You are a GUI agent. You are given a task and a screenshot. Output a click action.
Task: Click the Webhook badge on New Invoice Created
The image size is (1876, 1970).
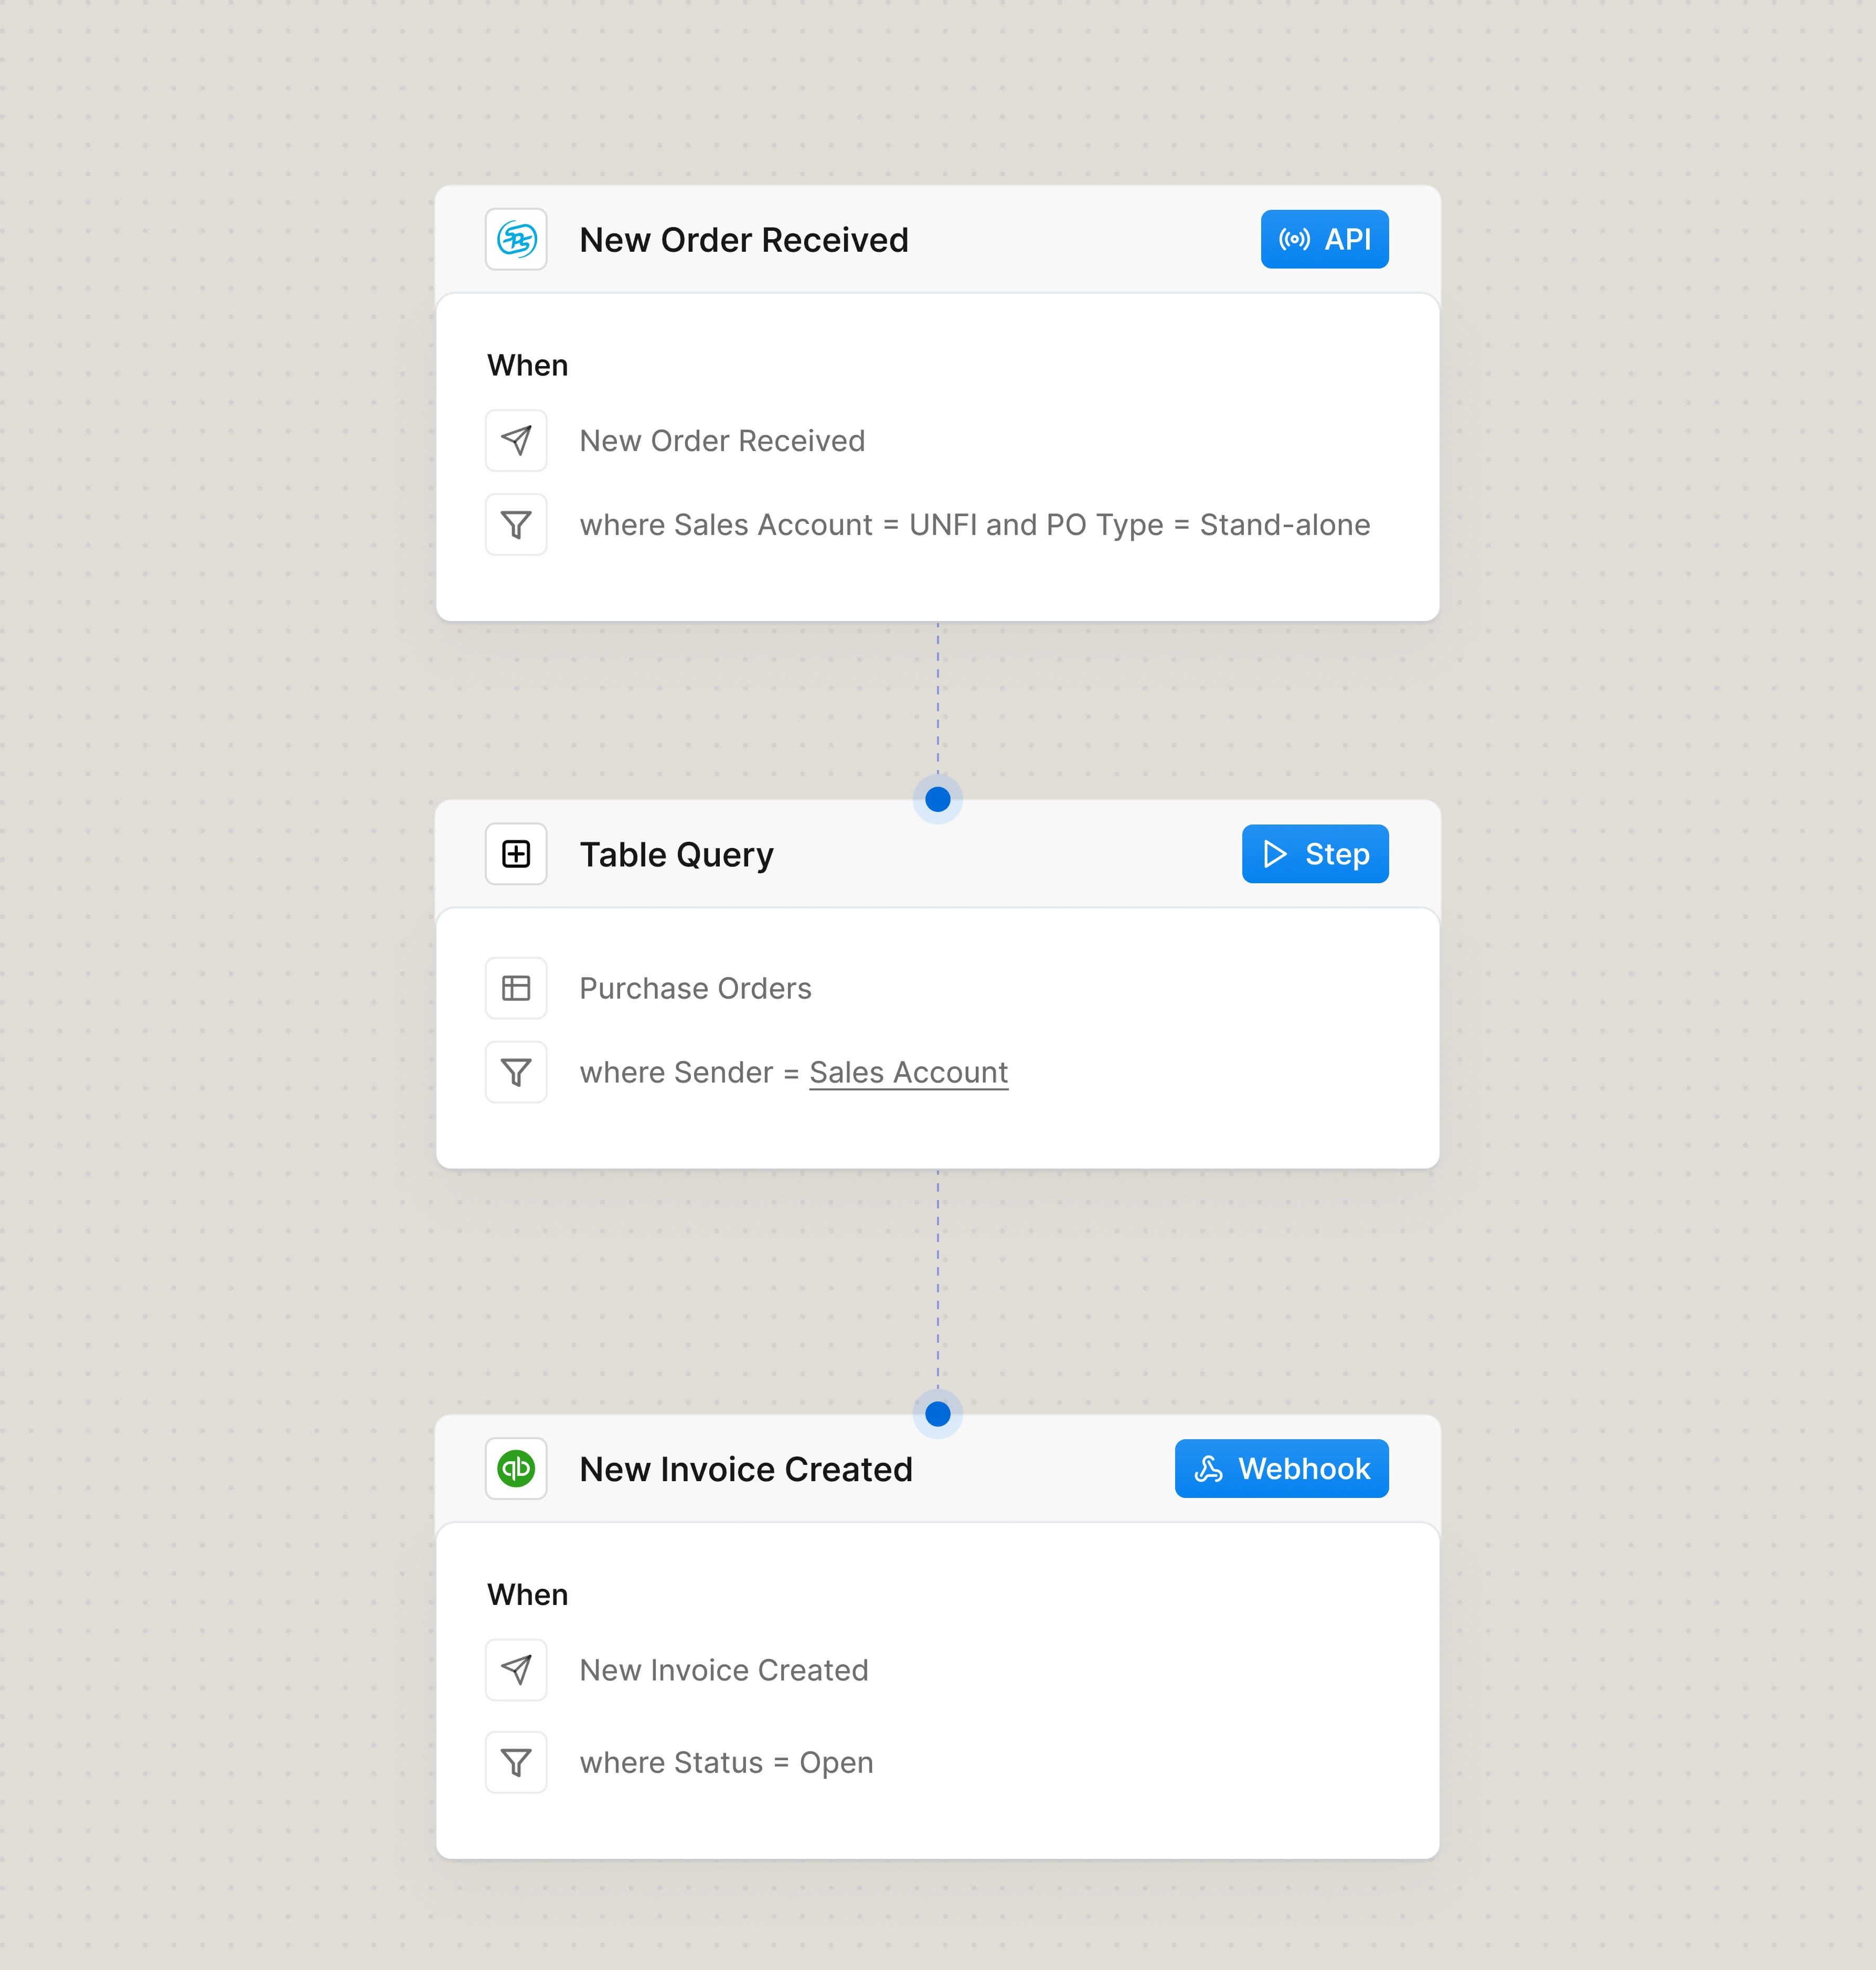pos(1281,1468)
